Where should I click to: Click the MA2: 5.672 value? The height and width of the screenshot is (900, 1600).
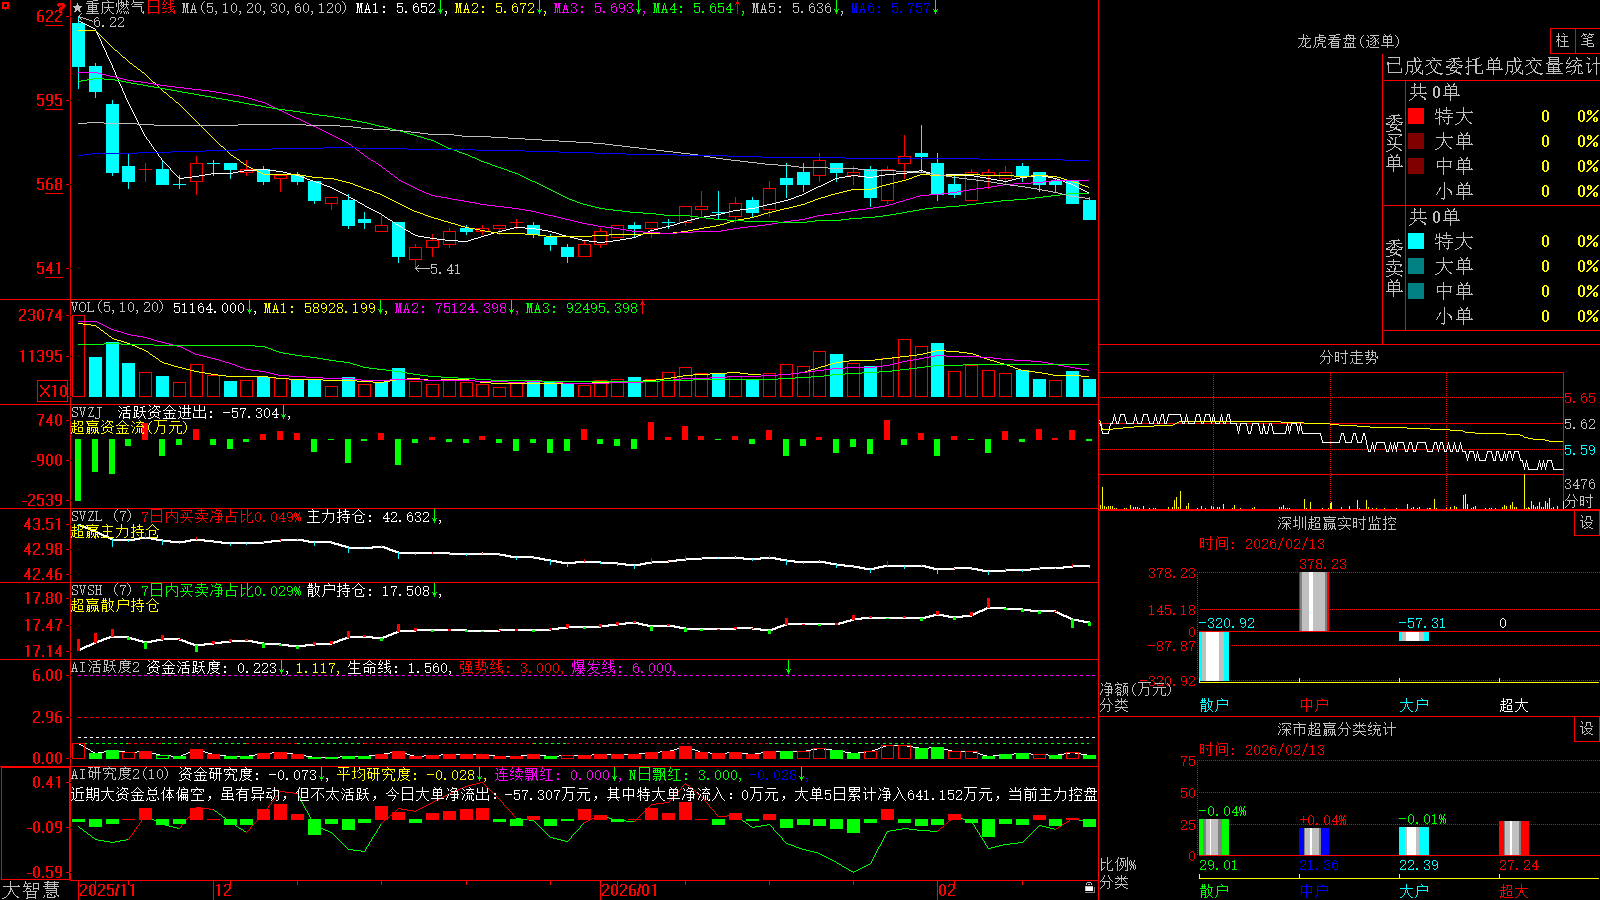click(x=495, y=8)
